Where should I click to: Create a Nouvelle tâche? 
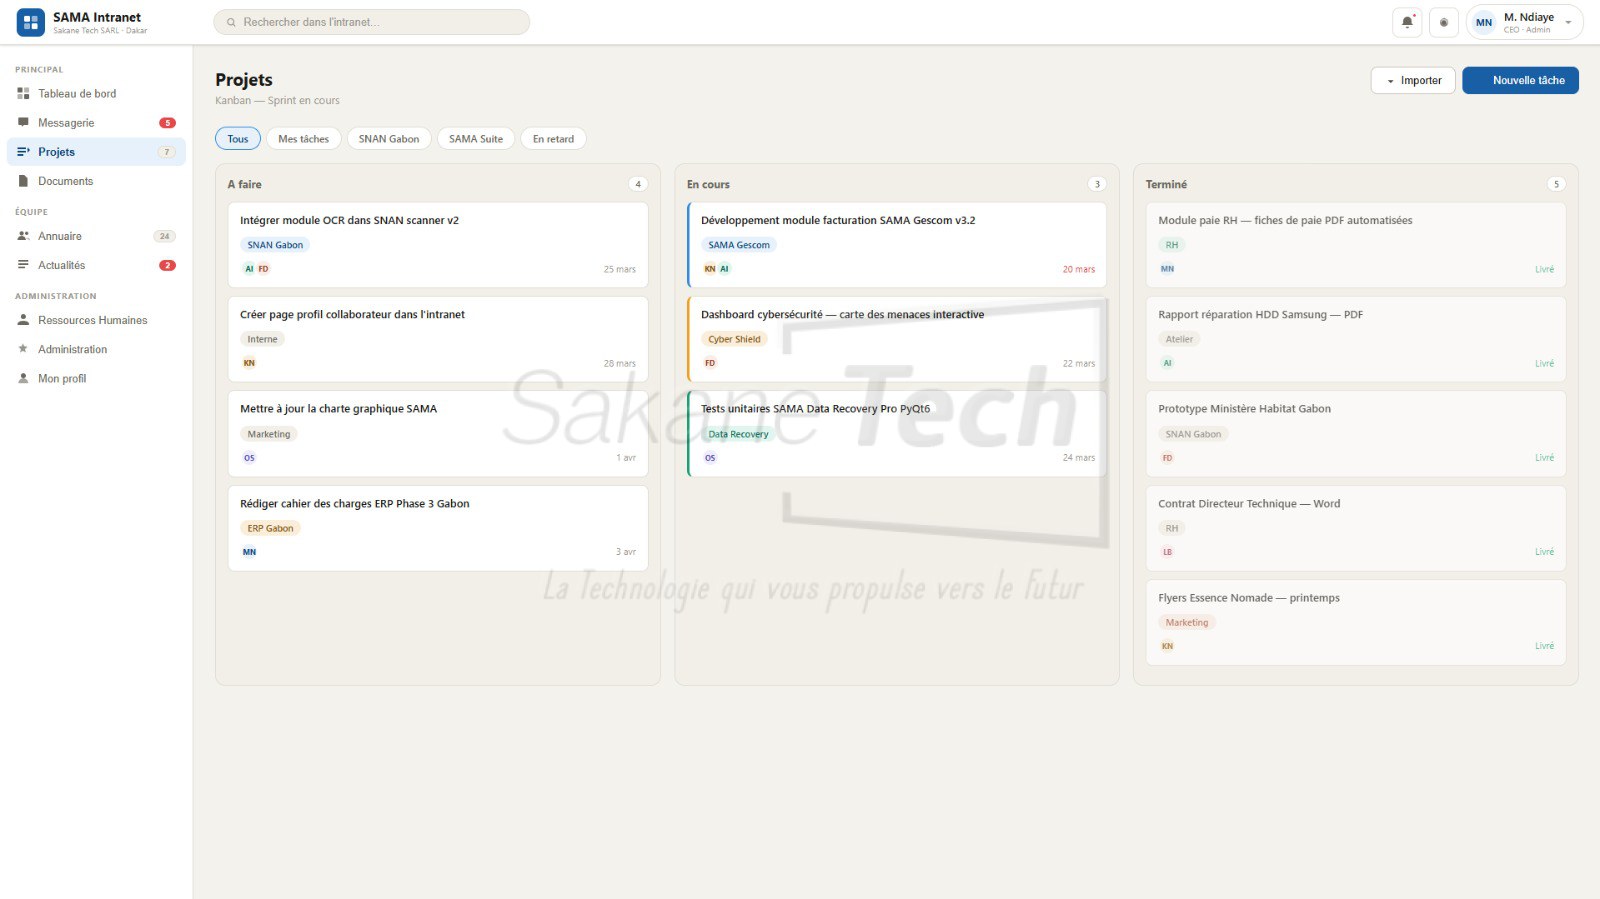pos(1520,81)
